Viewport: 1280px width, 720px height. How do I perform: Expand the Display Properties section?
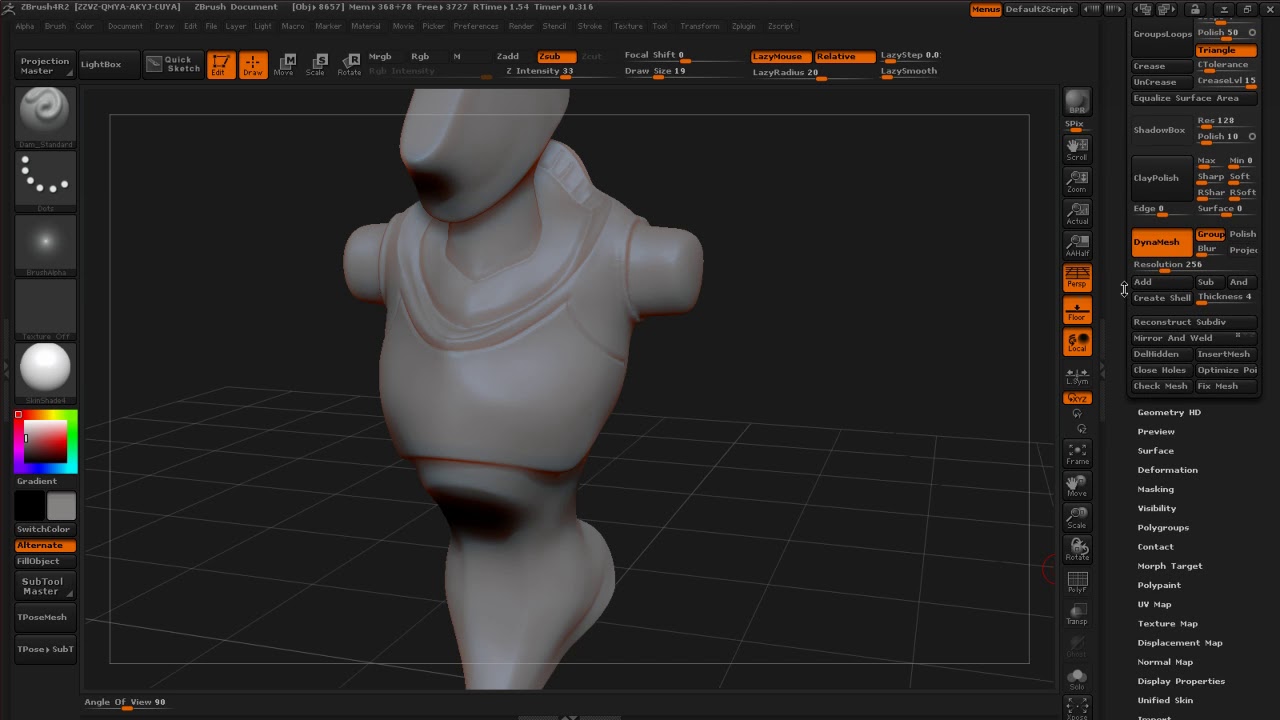pyautogui.click(x=1181, y=681)
